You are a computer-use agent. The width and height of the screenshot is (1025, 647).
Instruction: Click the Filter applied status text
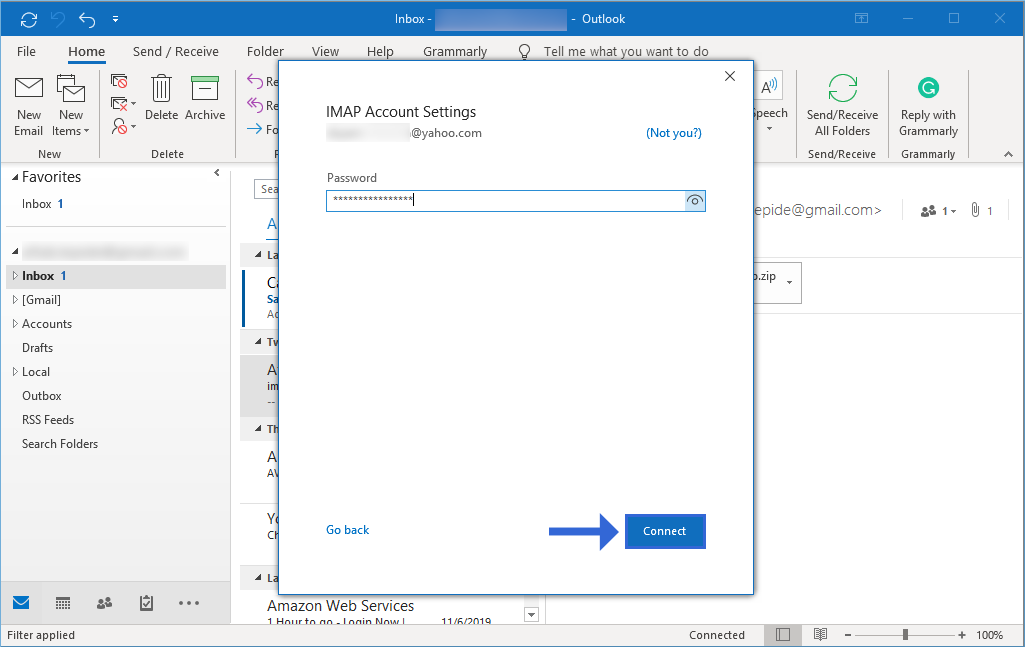(x=41, y=635)
